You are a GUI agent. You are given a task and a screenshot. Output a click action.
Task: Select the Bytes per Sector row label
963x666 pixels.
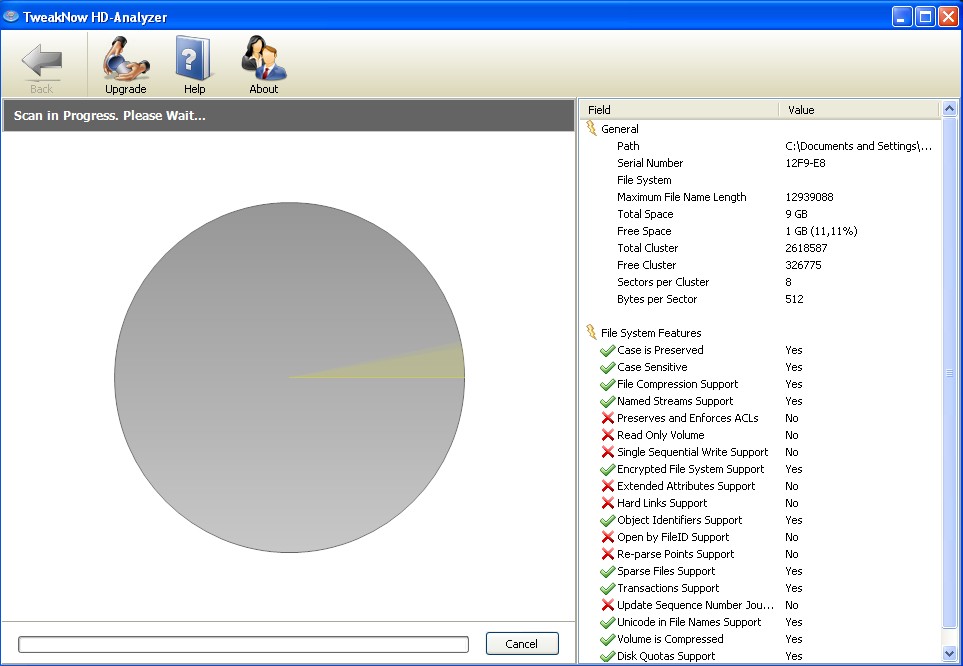657,299
